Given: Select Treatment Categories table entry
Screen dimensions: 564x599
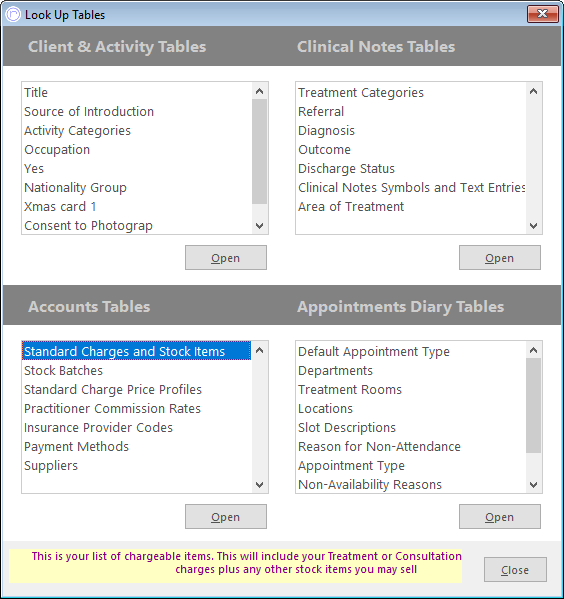Looking at the screenshot, I should pyautogui.click(x=361, y=92).
